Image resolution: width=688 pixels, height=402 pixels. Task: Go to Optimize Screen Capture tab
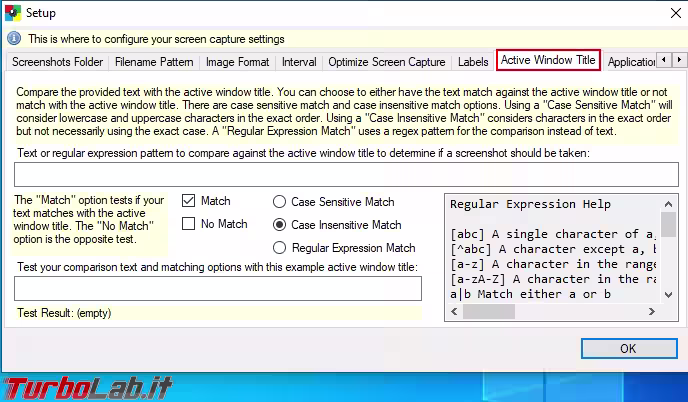(387, 62)
